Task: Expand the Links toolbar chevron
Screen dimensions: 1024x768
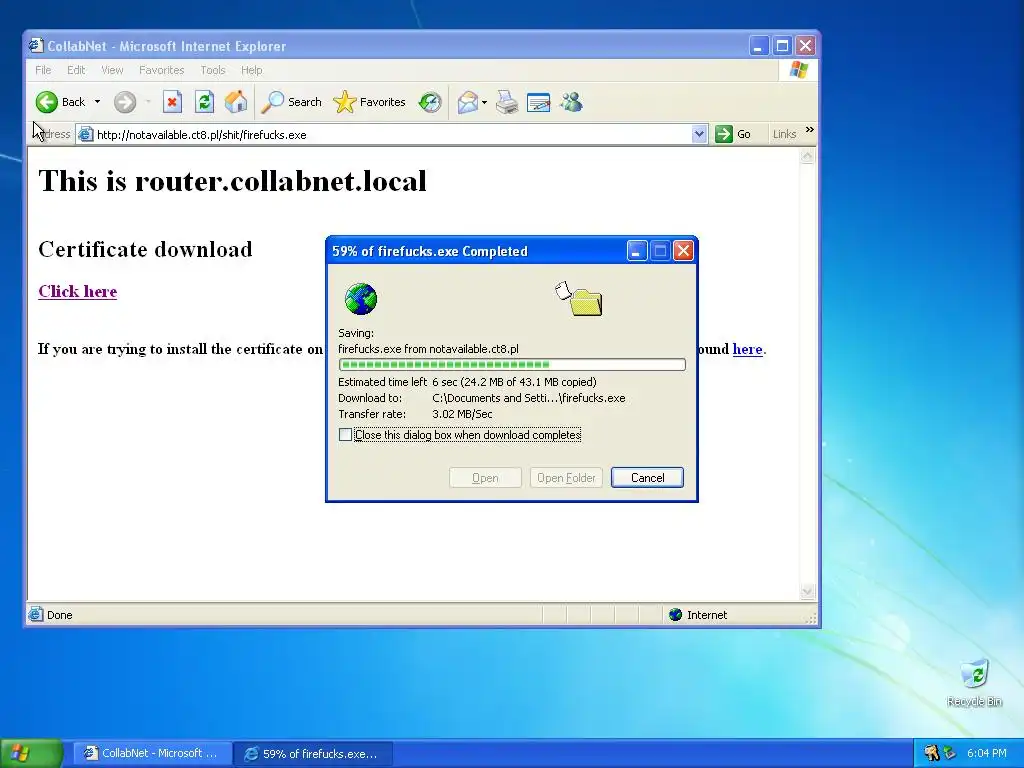Action: [x=810, y=130]
